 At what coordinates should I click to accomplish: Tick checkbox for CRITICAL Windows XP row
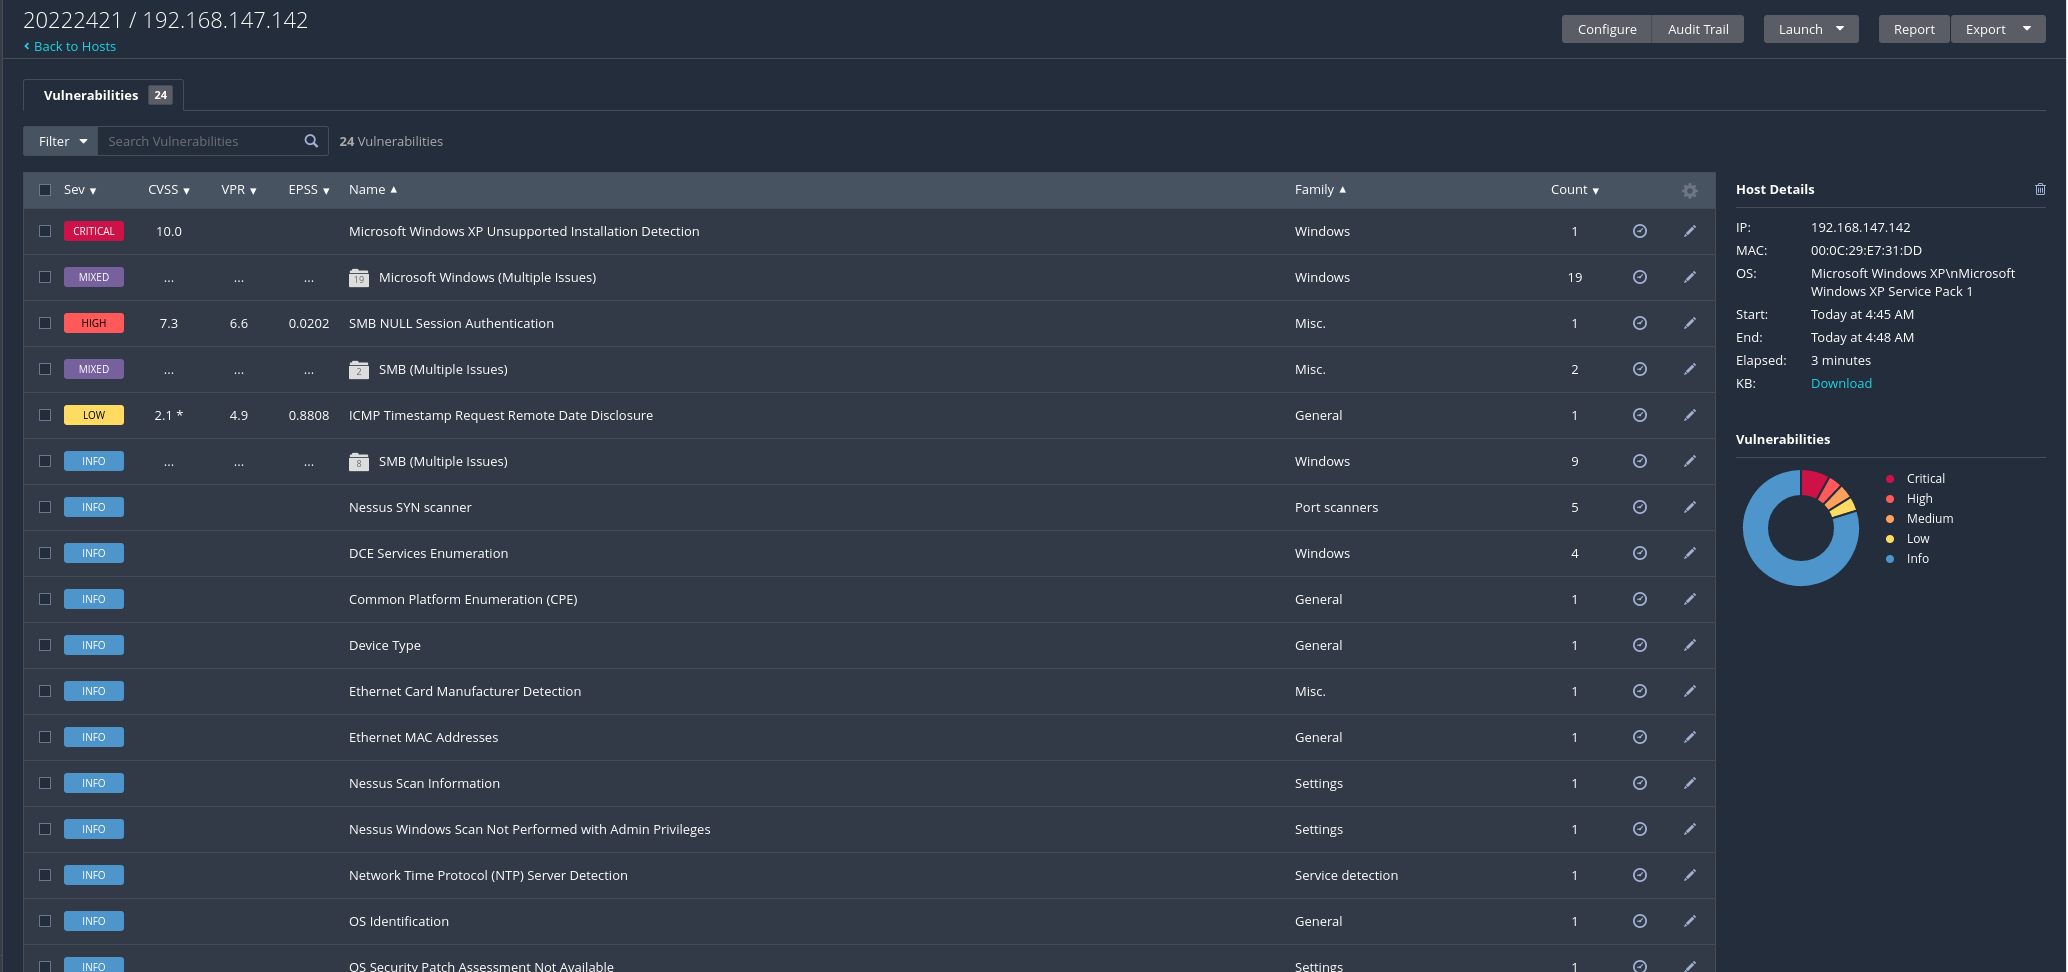[45, 231]
